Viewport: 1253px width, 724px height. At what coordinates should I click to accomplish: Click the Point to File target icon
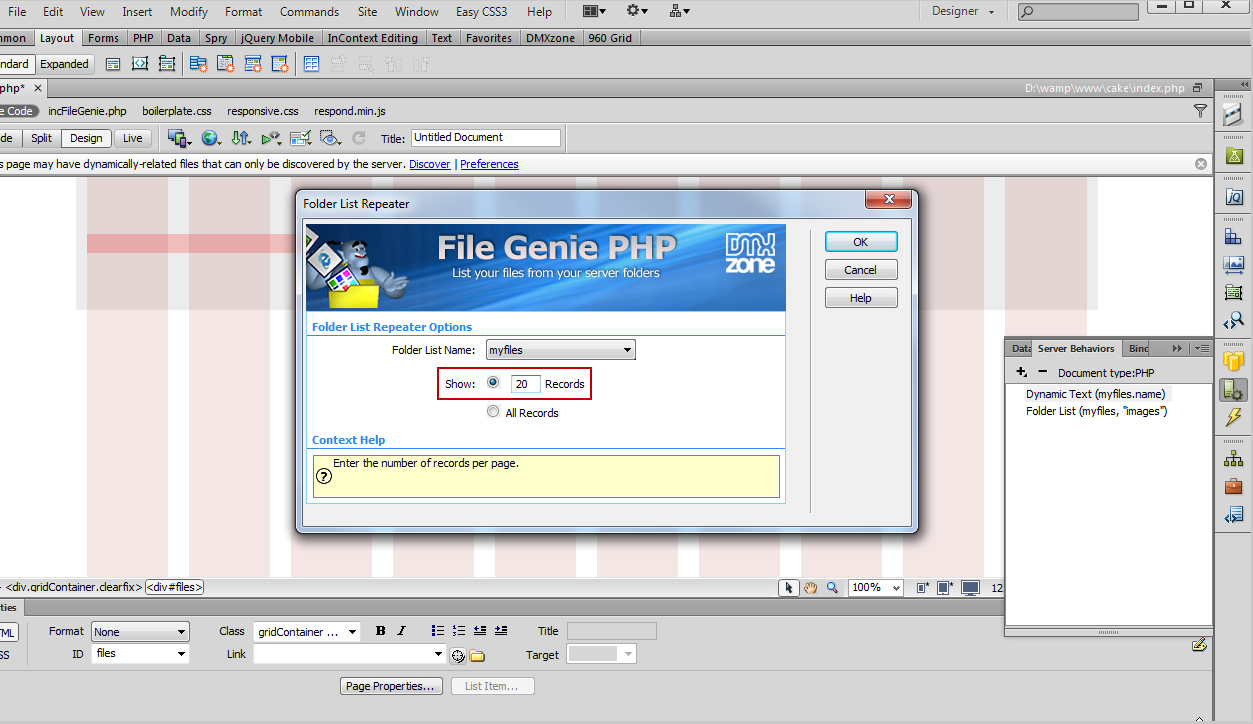click(x=458, y=656)
